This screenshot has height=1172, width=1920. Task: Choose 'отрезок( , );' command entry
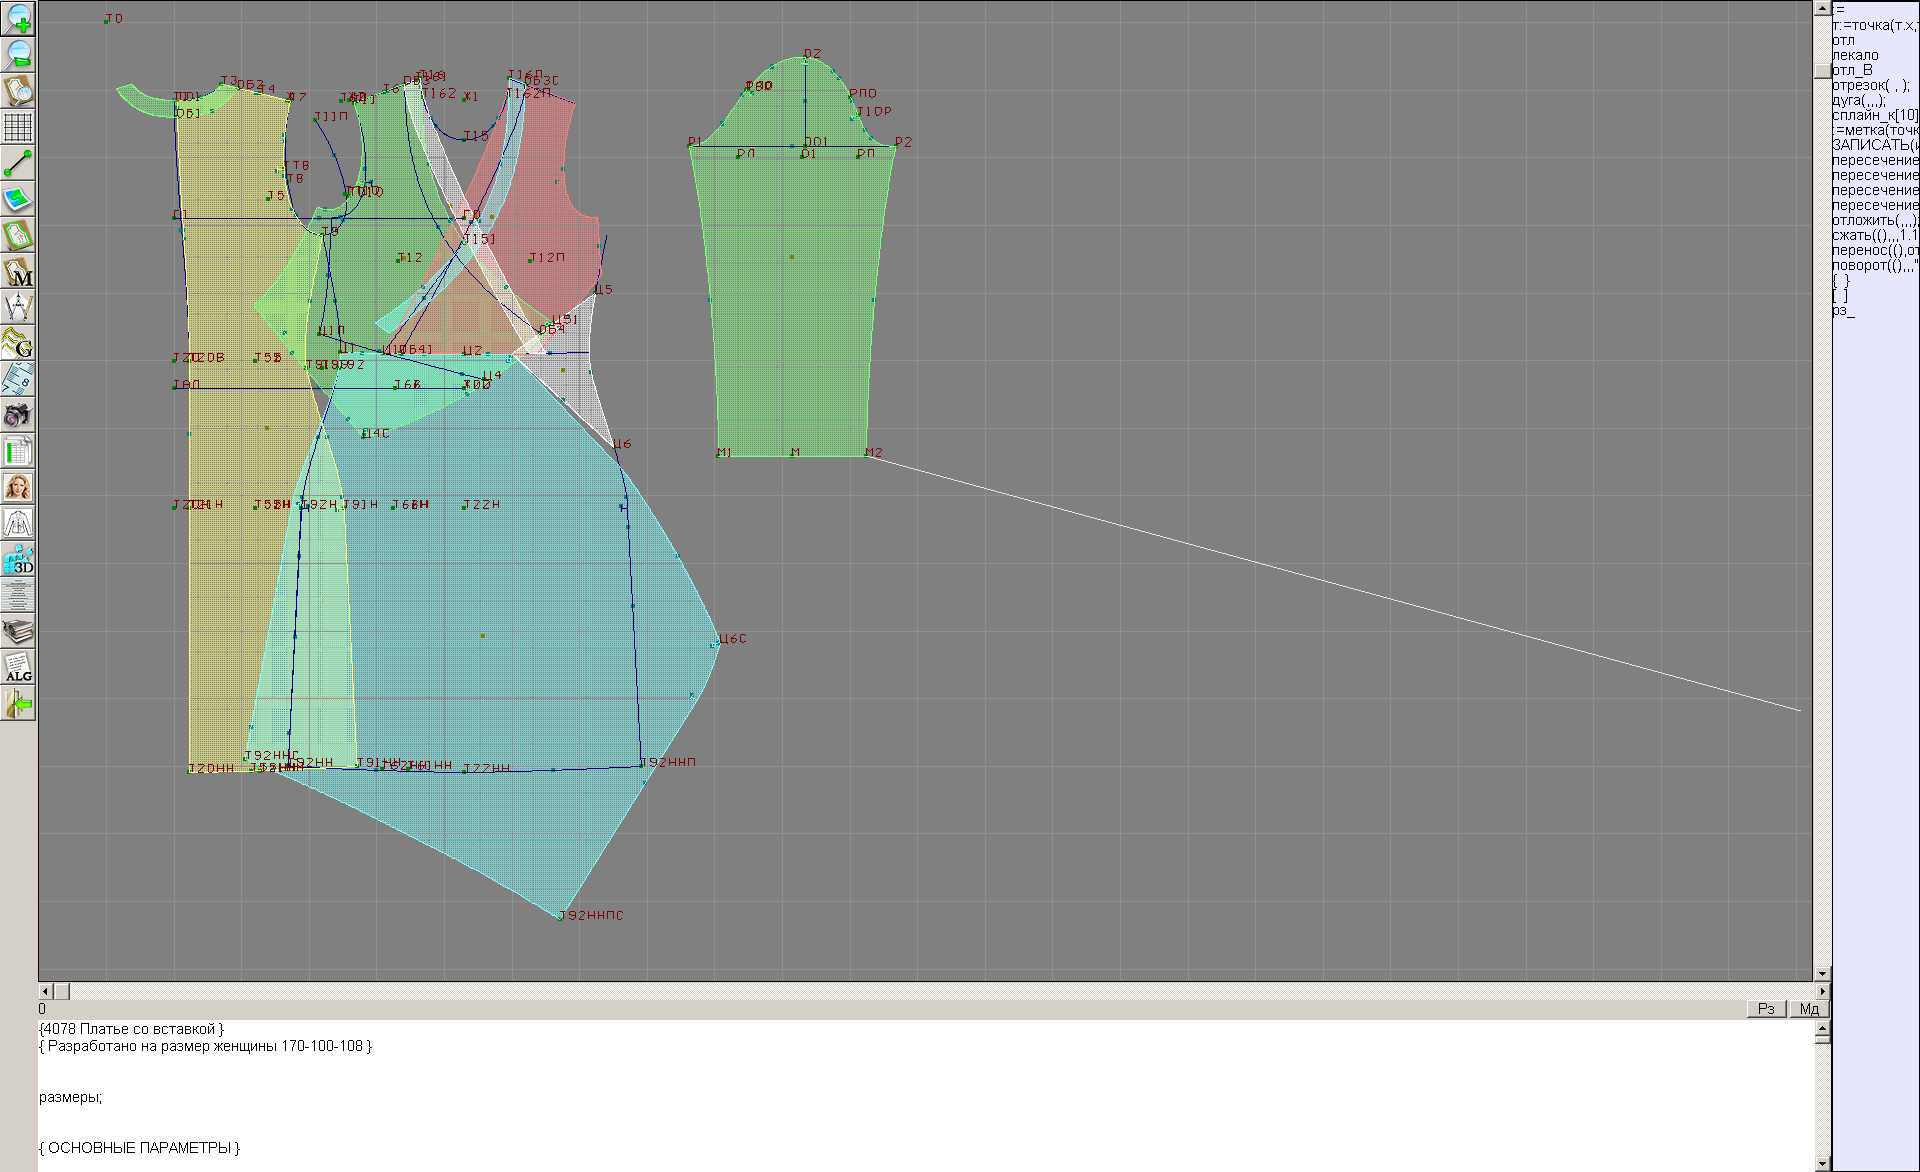[x=1870, y=85]
